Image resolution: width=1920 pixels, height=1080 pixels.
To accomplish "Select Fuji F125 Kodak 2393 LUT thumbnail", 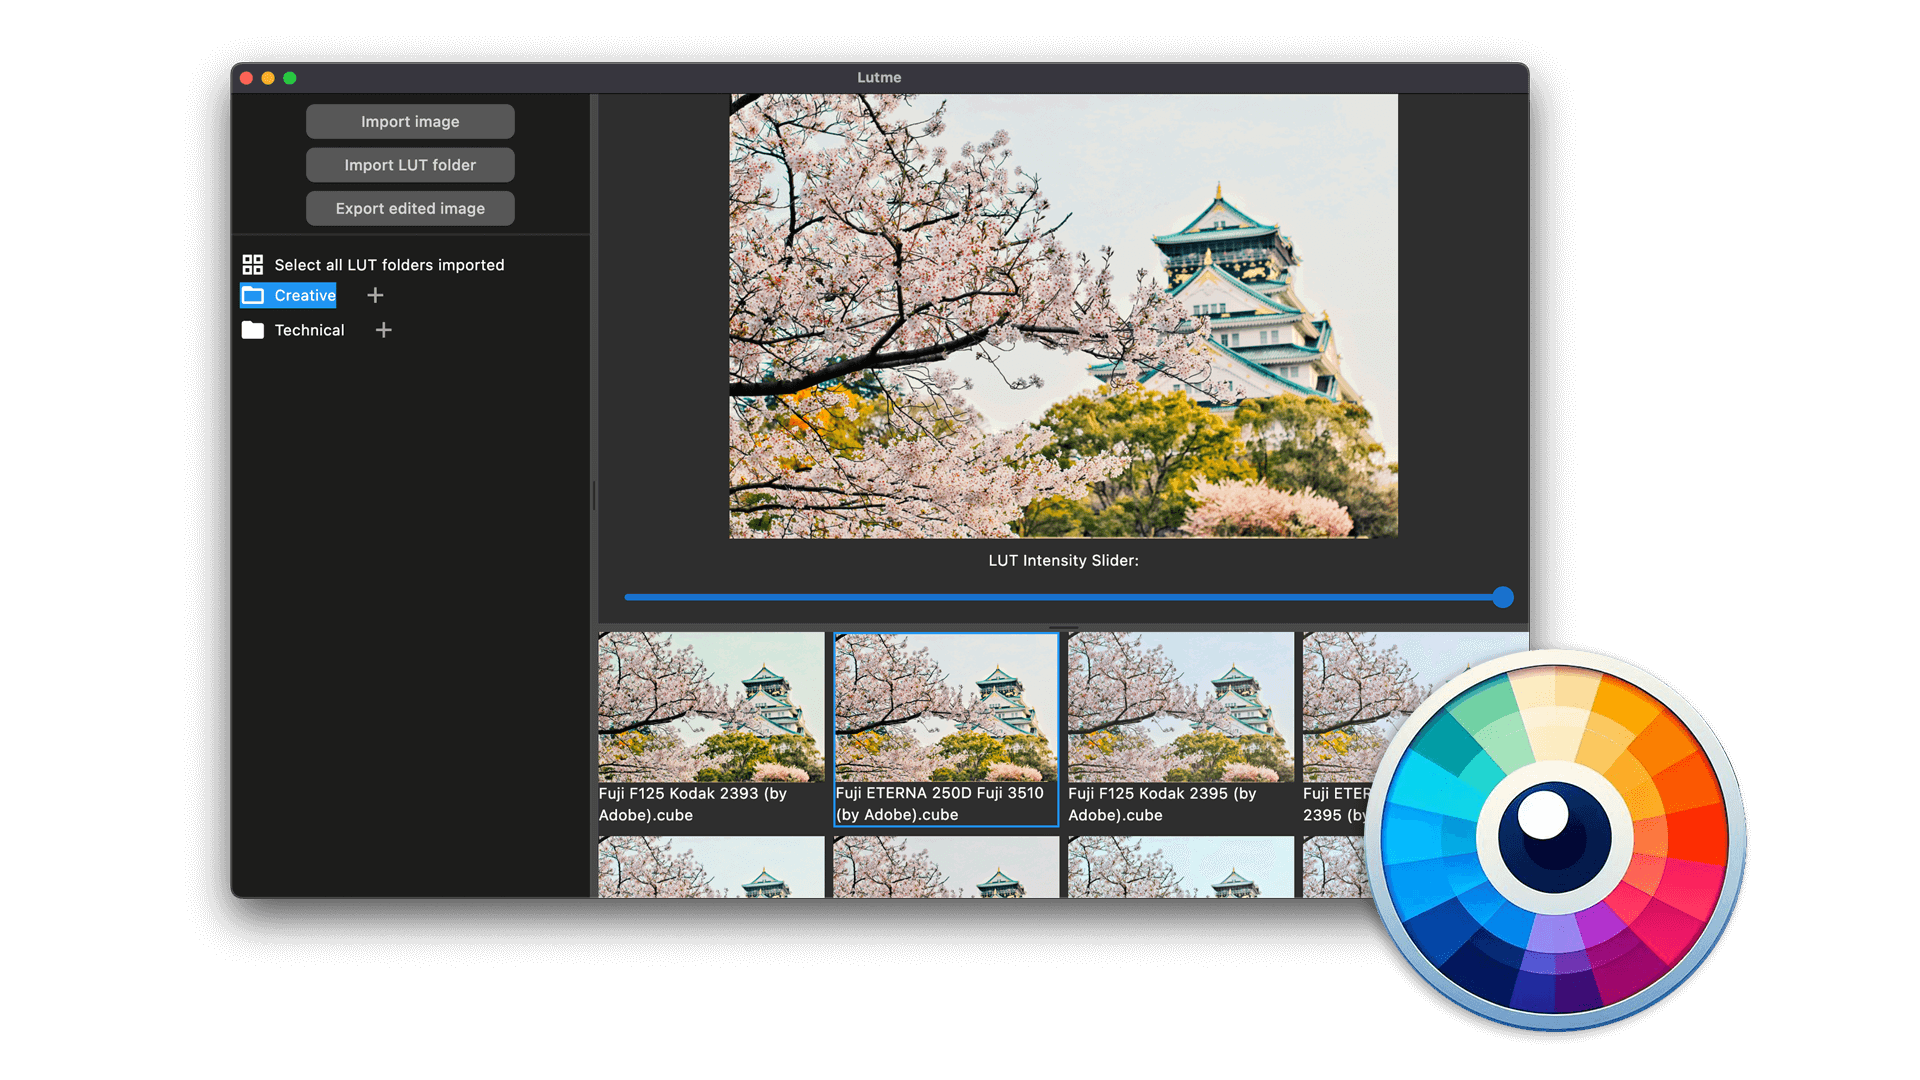I will tap(711, 707).
